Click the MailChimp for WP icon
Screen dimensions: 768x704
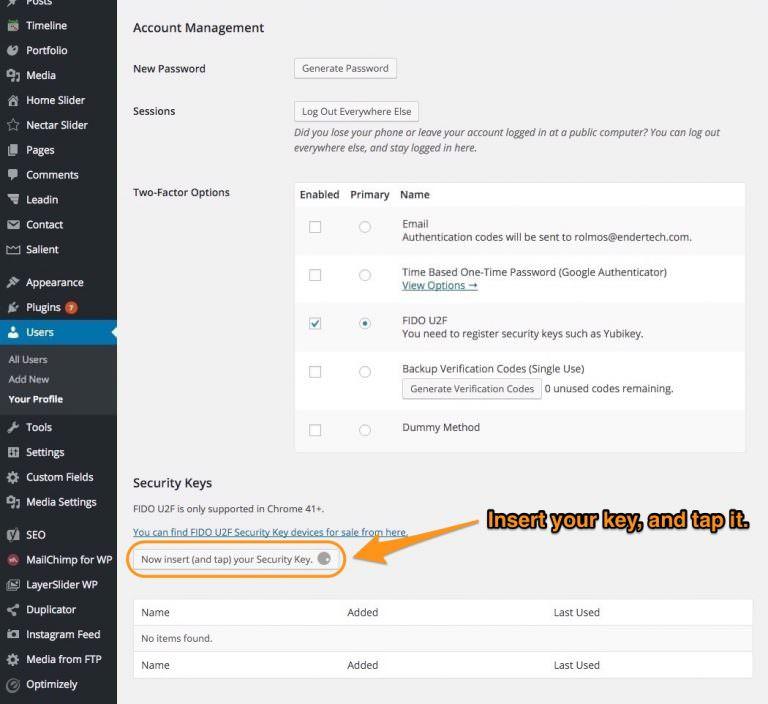pyautogui.click(x=13, y=559)
